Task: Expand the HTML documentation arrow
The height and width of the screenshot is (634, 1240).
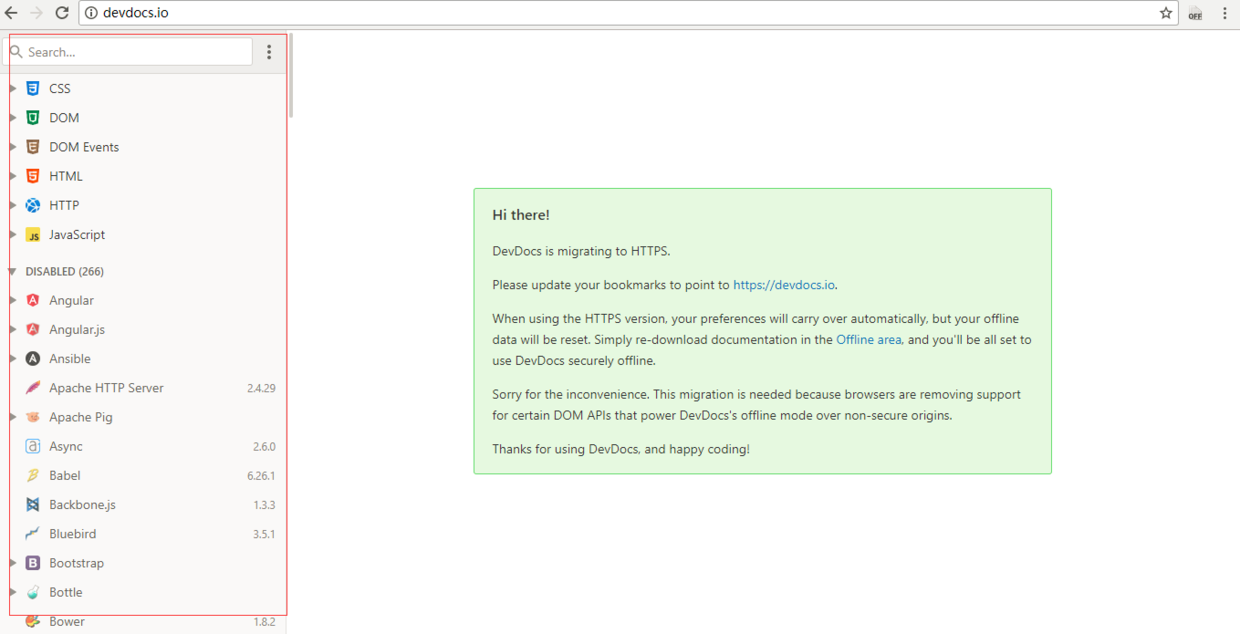Action: tap(12, 176)
